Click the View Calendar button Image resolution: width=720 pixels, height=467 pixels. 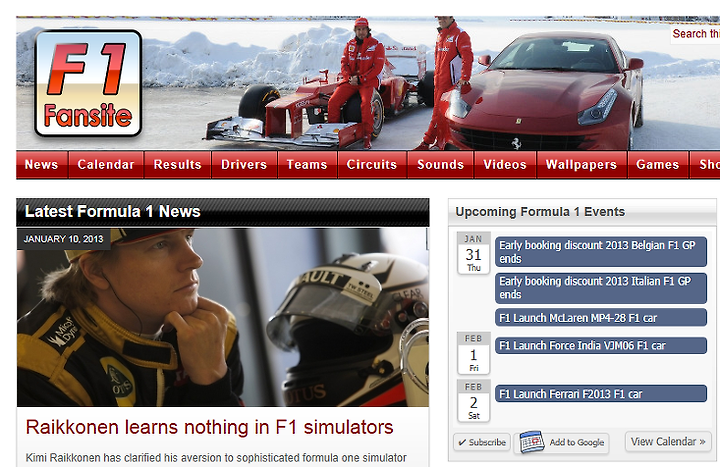point(668,441)
